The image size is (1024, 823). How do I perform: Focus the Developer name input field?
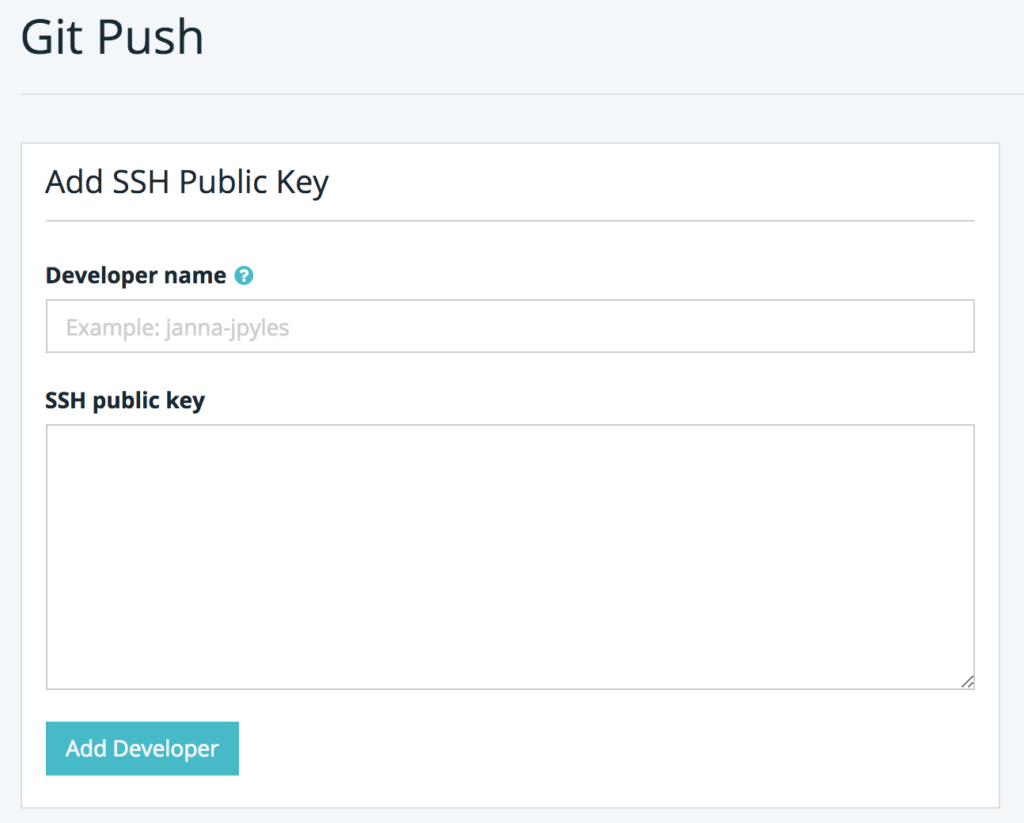(x=510, y=326)
